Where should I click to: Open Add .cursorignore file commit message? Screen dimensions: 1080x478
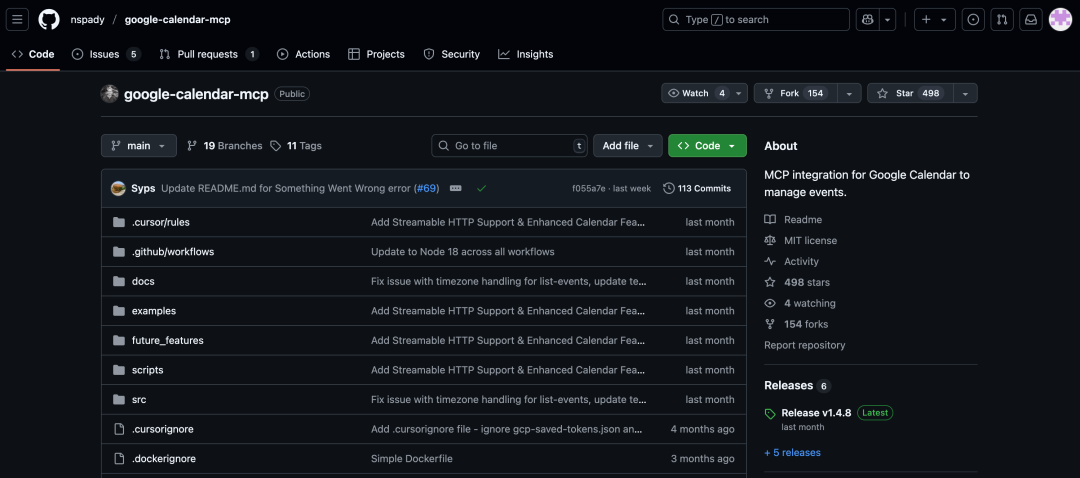tap(508, 429)
